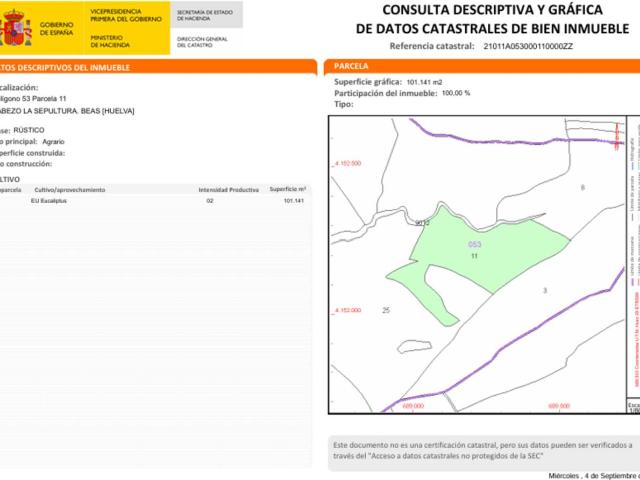Screen dimensions: 640x480
Task: Click 'Participación del inmueble' value 100,00 %
Action: click(456, 93)
